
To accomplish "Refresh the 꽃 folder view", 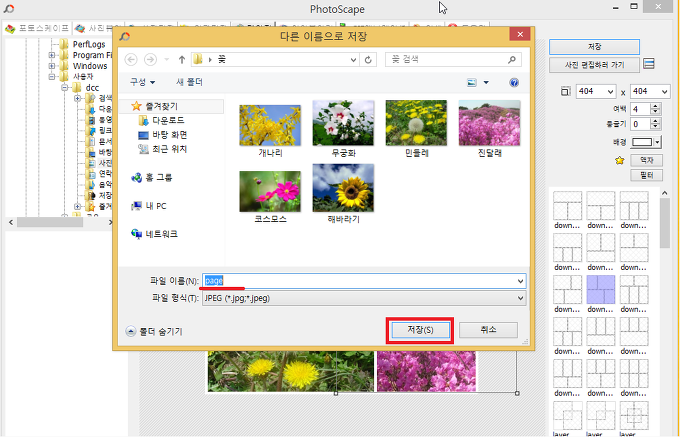I will (368, 60).
